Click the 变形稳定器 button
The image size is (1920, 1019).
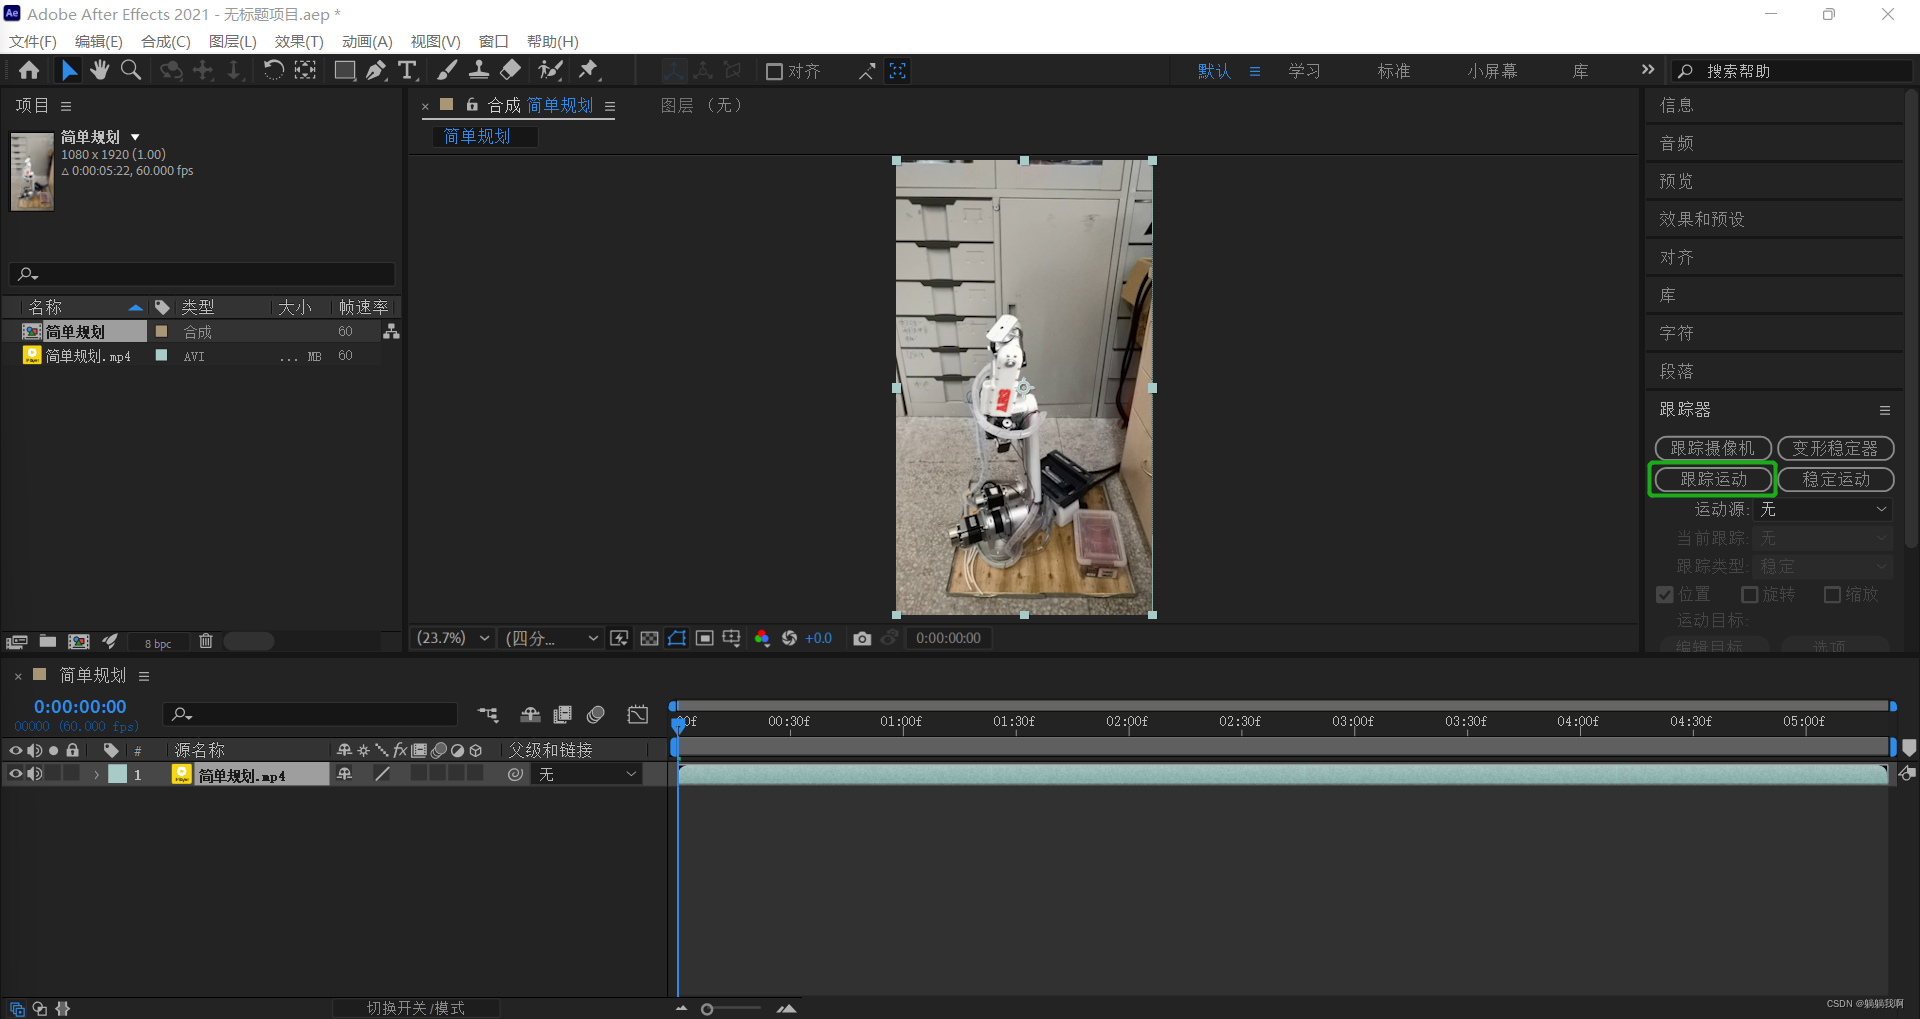tap(1836, 448)
